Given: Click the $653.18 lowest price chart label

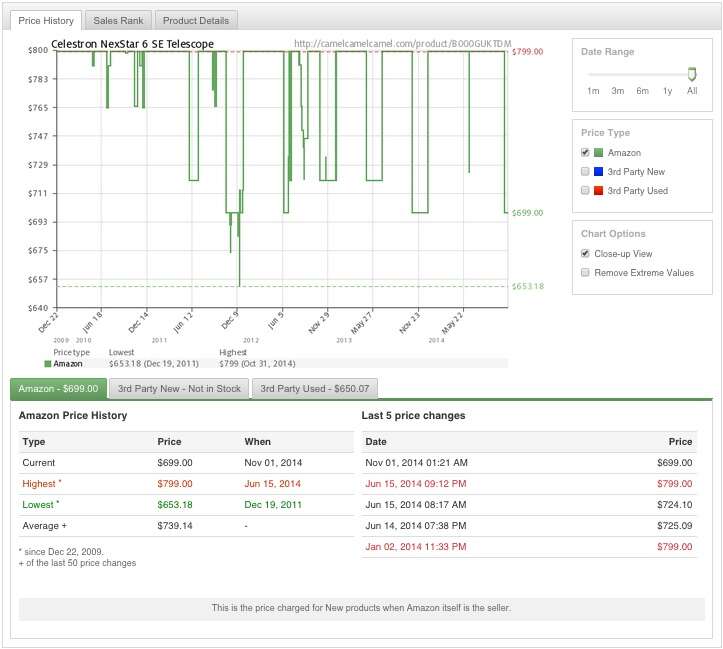Looking at the screenshot, I should (x=528, y=286).
